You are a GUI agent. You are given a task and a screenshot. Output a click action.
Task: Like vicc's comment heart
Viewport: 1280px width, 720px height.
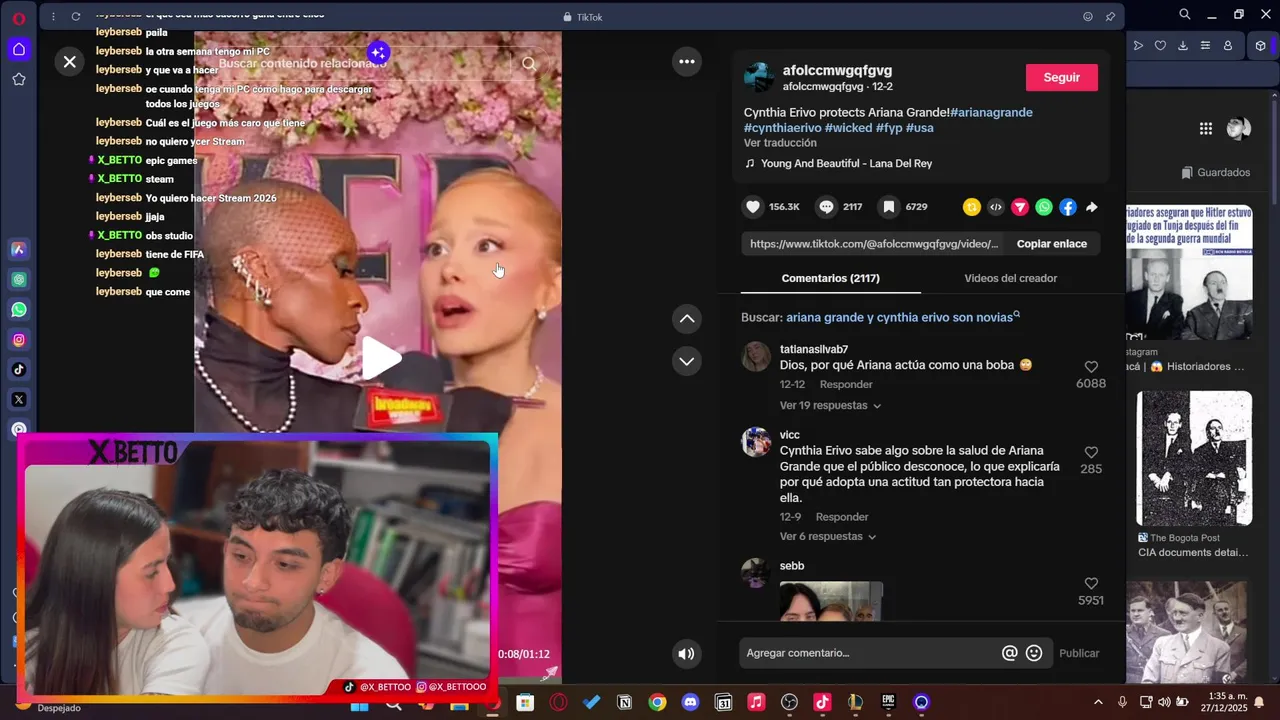coord(1091,452)
